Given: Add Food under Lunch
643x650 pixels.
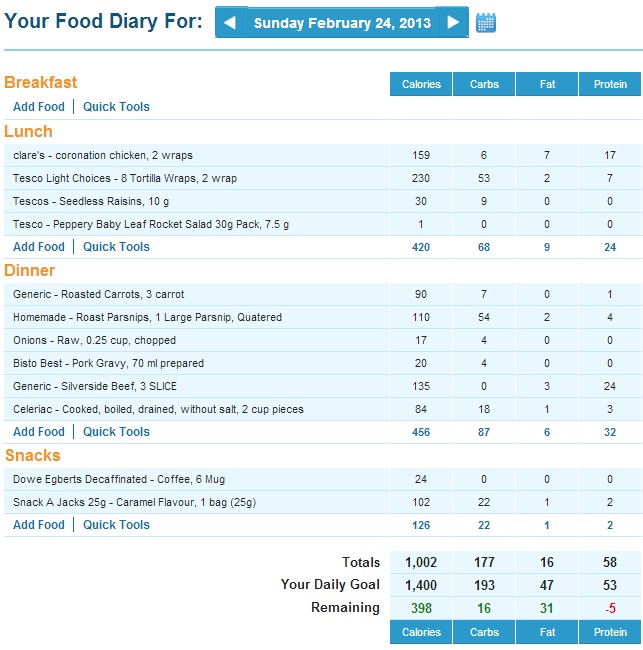Looking at the screenshot, I should (39, 247).
